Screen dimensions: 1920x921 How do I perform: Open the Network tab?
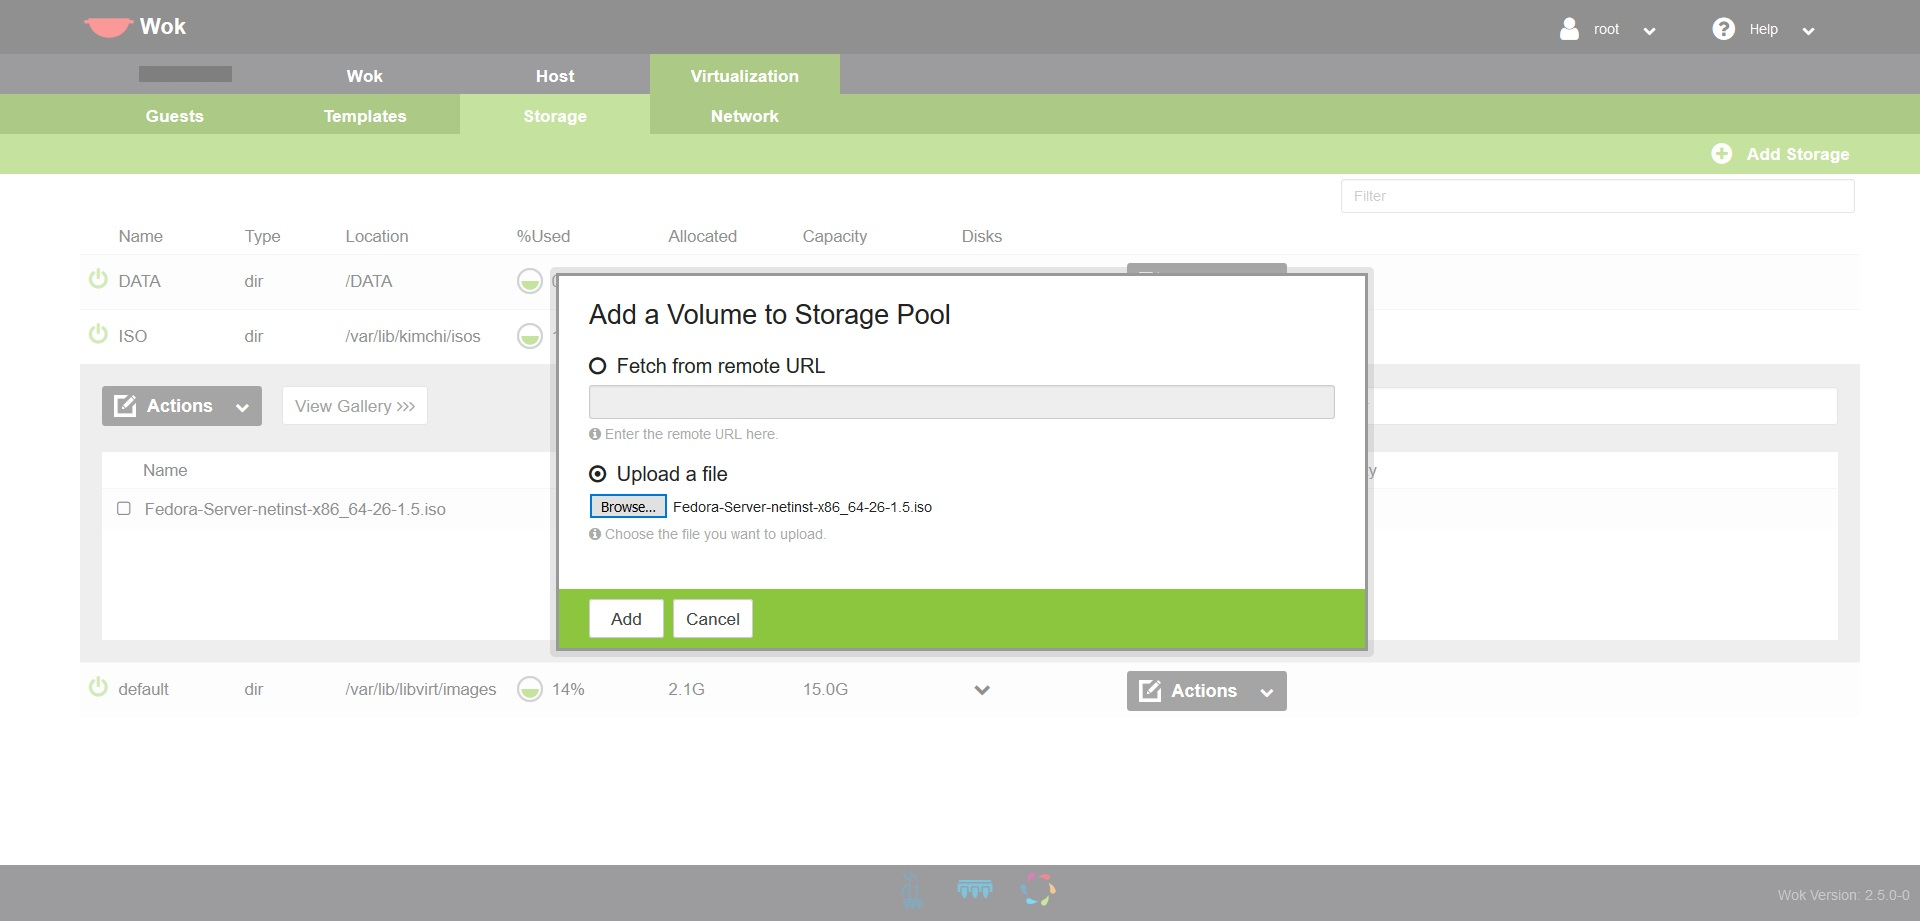[x=744, y=116]
